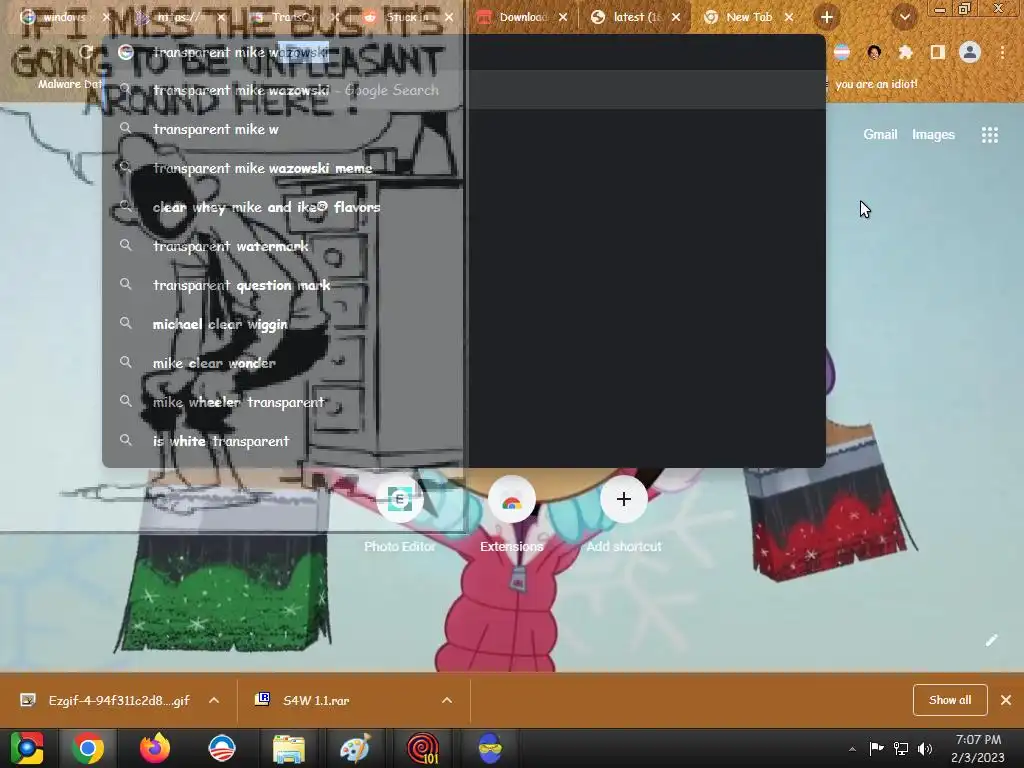
Task: Open the volume speaker tray icon
Action: pos(925,748)
